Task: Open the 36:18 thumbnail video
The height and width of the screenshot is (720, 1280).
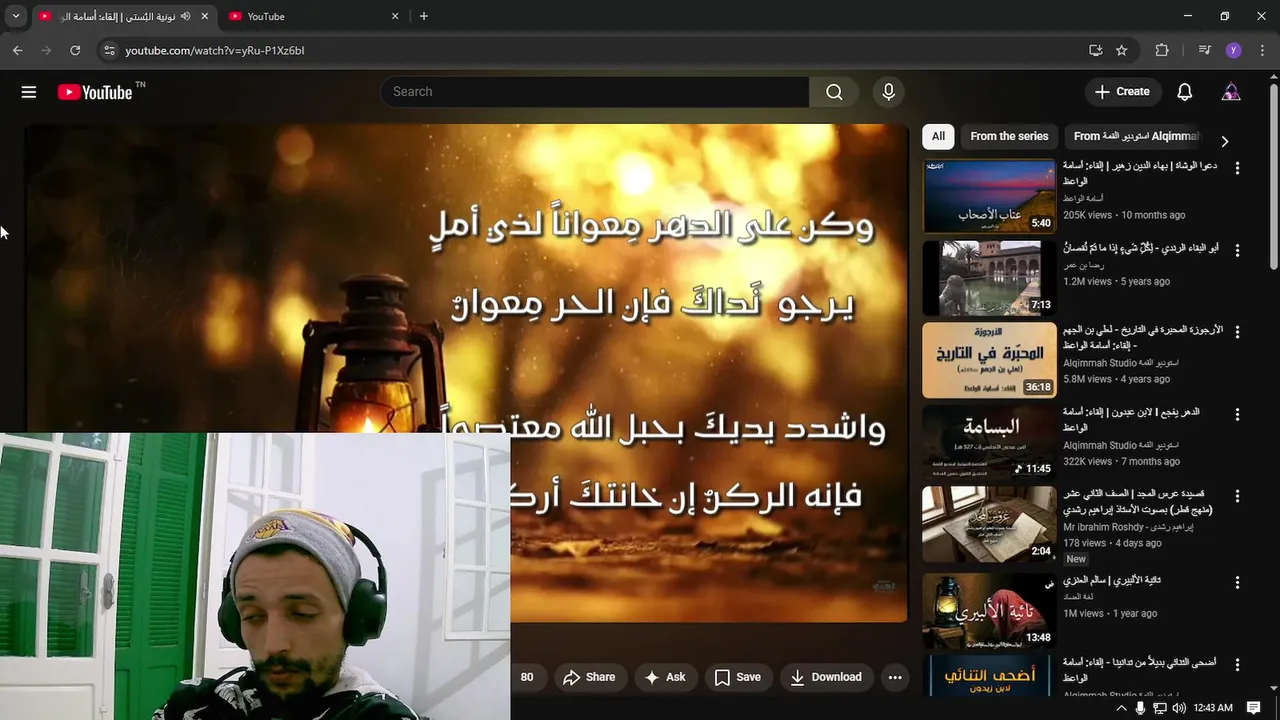Action: point(989,360)
